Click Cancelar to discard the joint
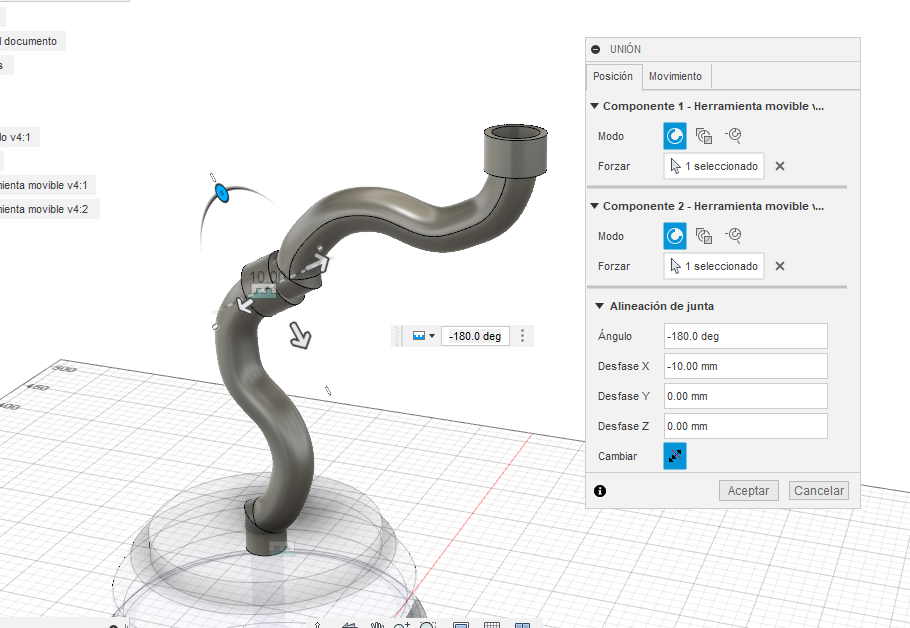This screenshot has width=910, height=628. [818, 490]
